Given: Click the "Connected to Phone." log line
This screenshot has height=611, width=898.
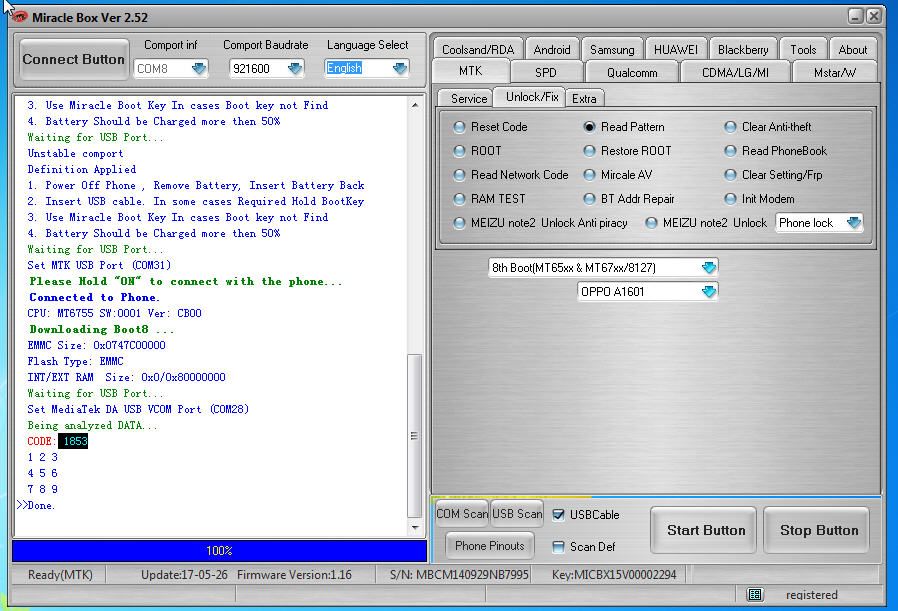Looking at the screenshot, I should (94, 297).
